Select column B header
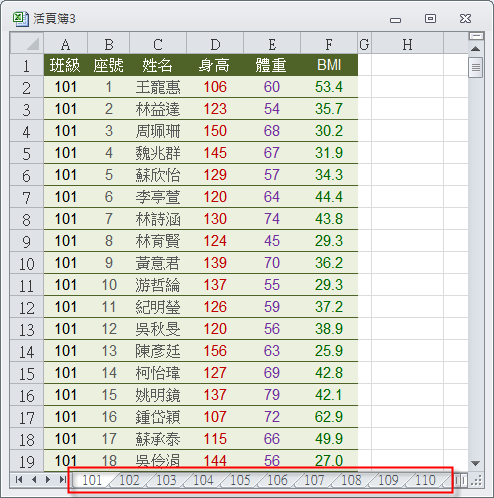This screenshot has width=494, height=498. point(109,43)
